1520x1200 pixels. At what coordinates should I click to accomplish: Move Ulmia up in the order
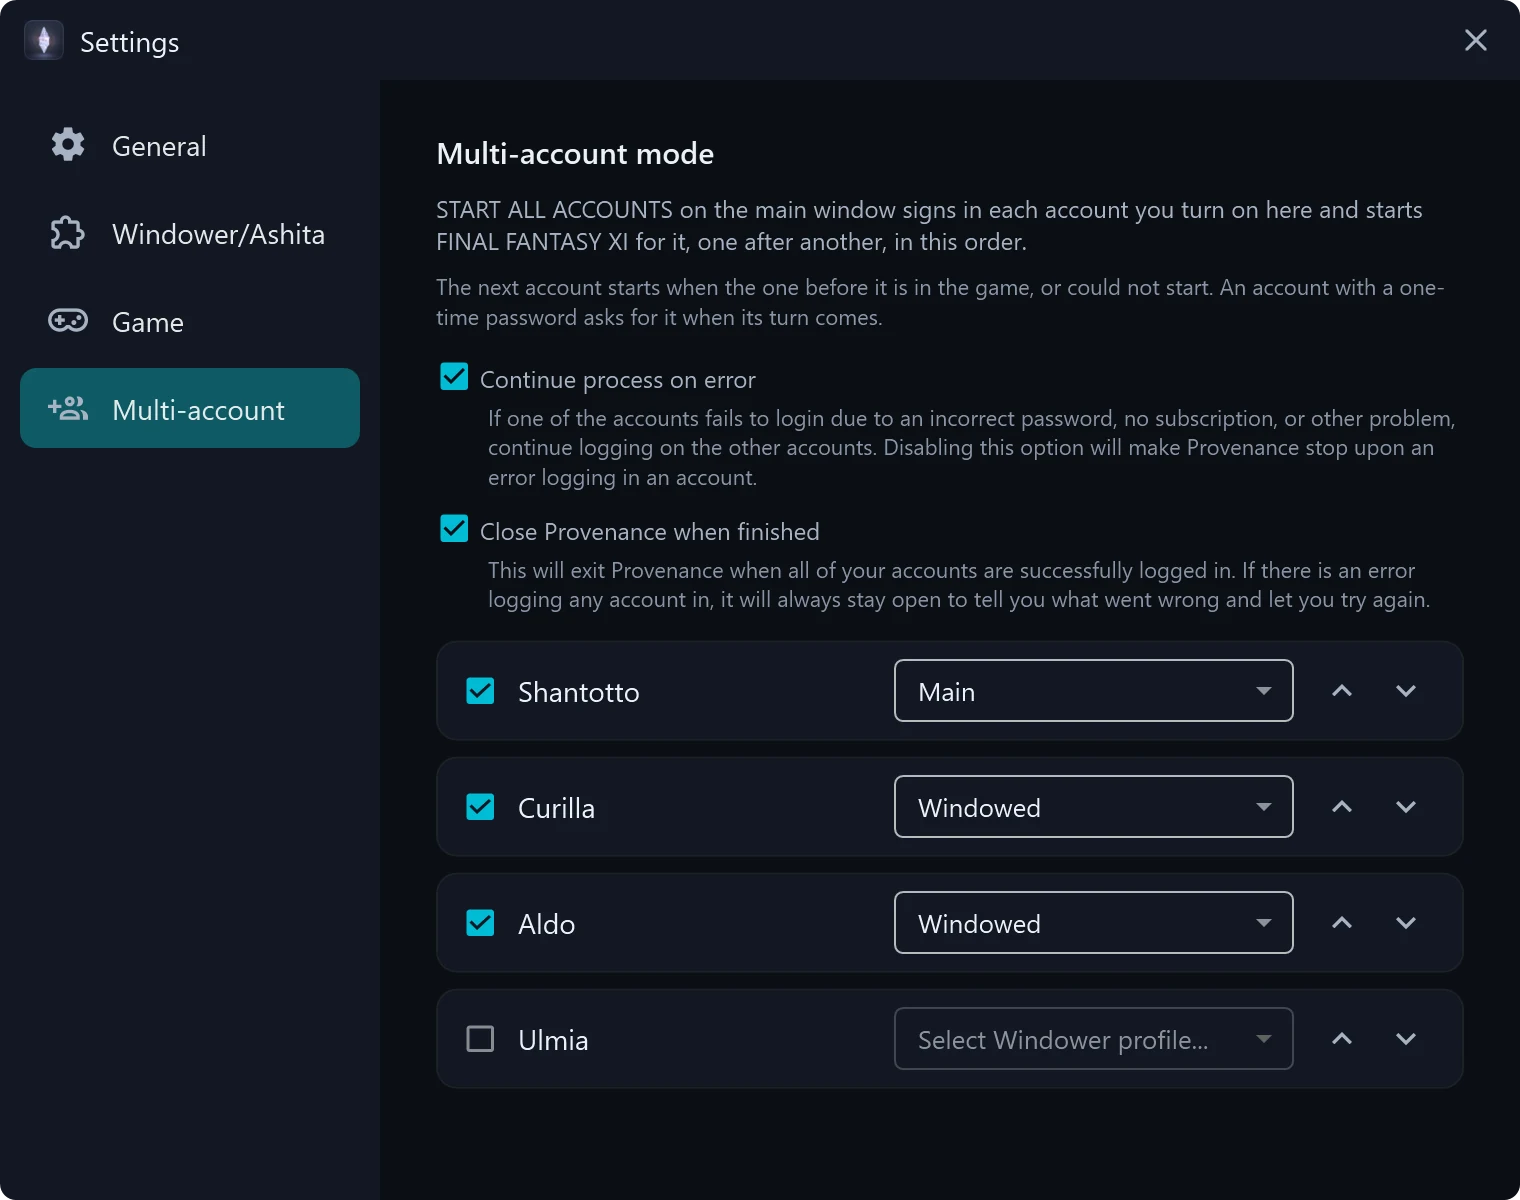coord(1342,1039)
